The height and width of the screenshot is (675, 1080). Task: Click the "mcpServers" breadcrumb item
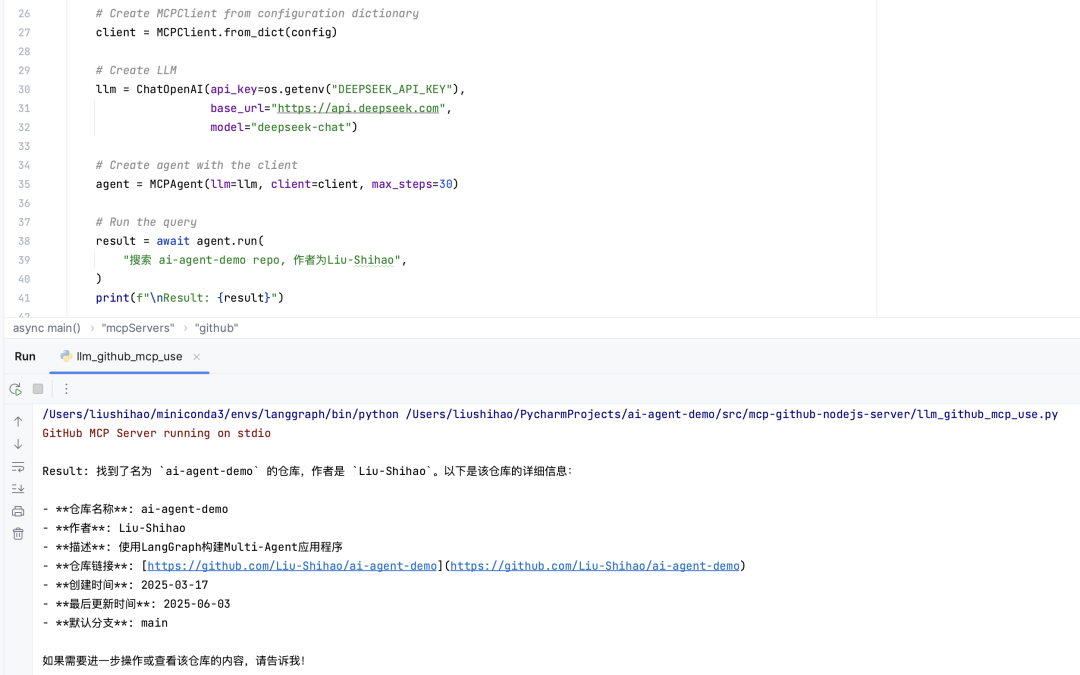click(137, 328)
